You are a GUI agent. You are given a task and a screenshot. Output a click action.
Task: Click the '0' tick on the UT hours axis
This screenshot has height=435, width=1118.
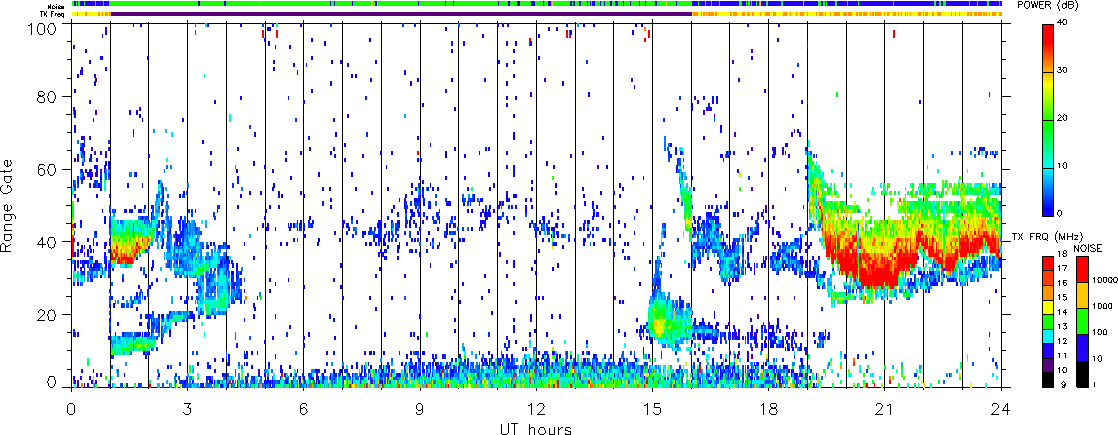click(x=71, y=409)
